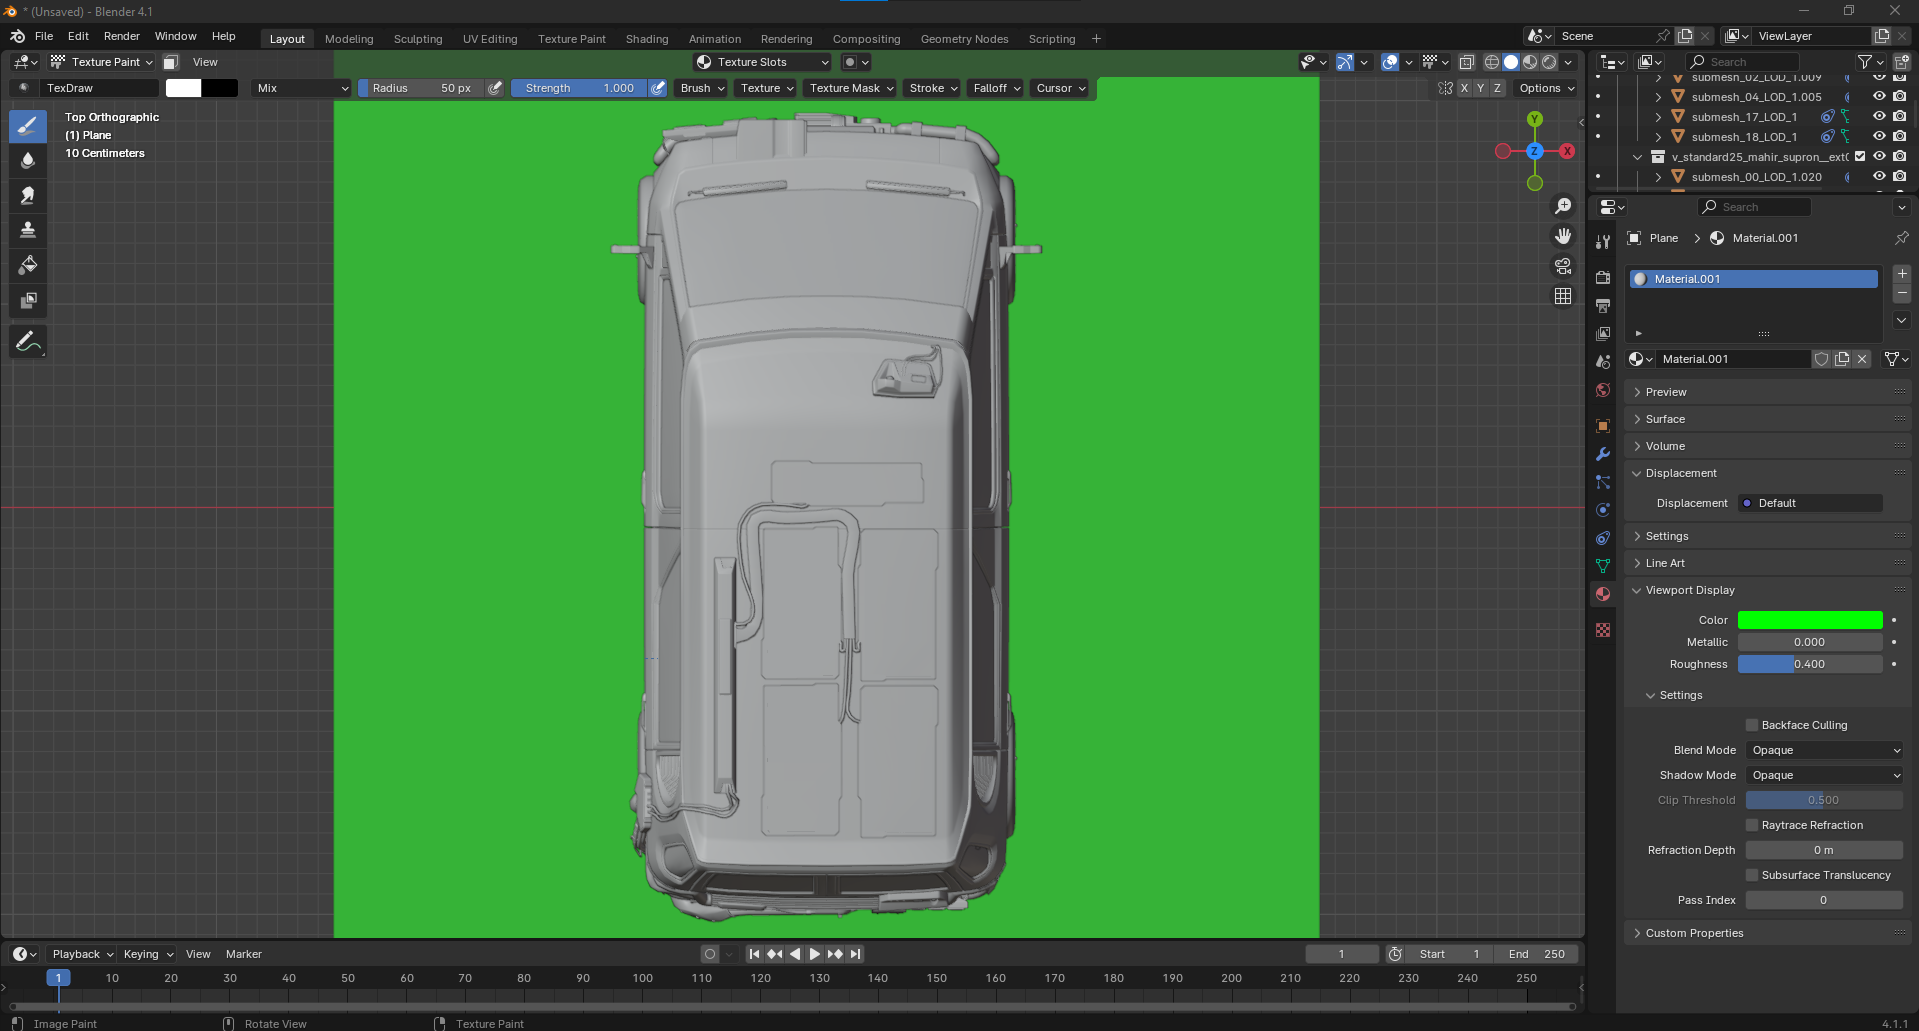Play the animation forward
The height and width of the screenshot is (1031, 1919).
click(x=814, y=954)
